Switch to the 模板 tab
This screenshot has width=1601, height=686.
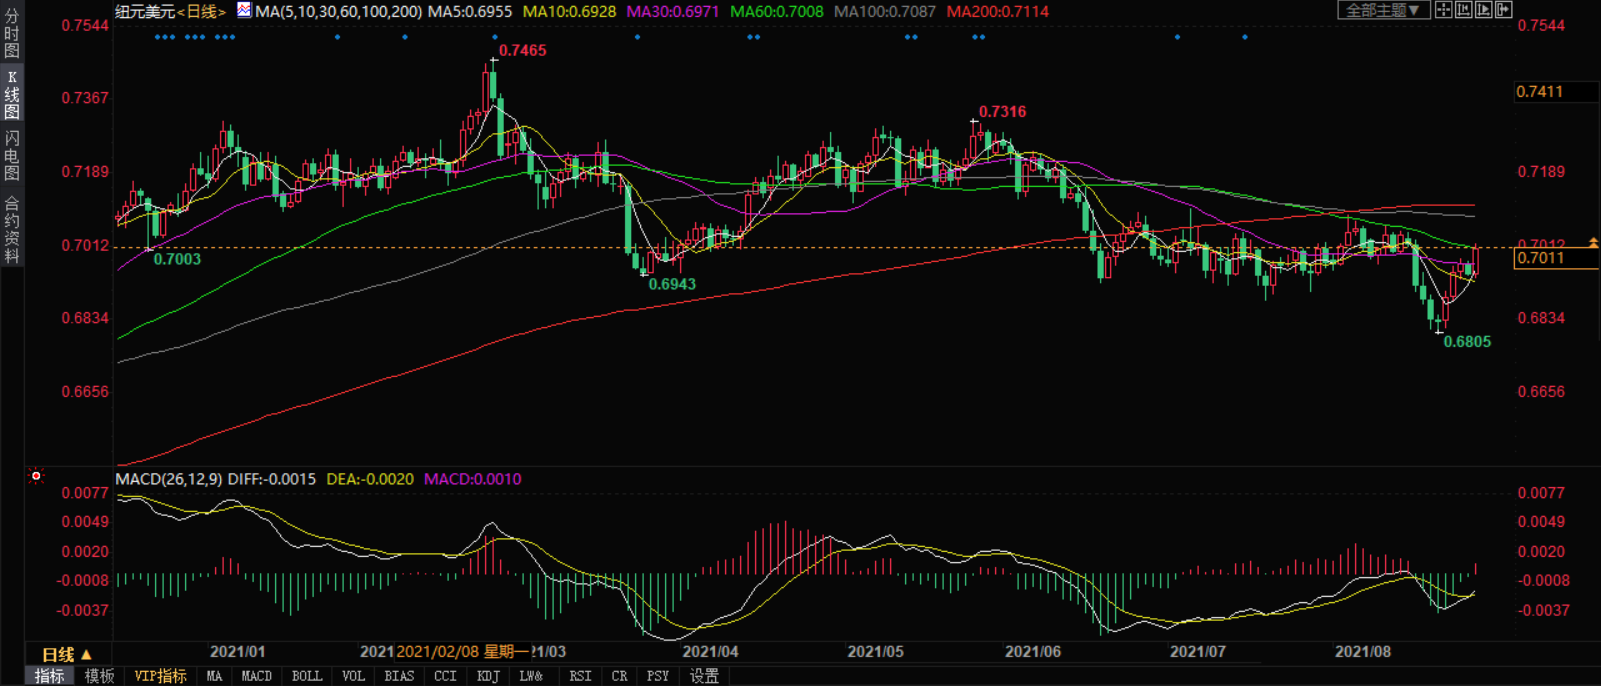click(x=99, y=677)
